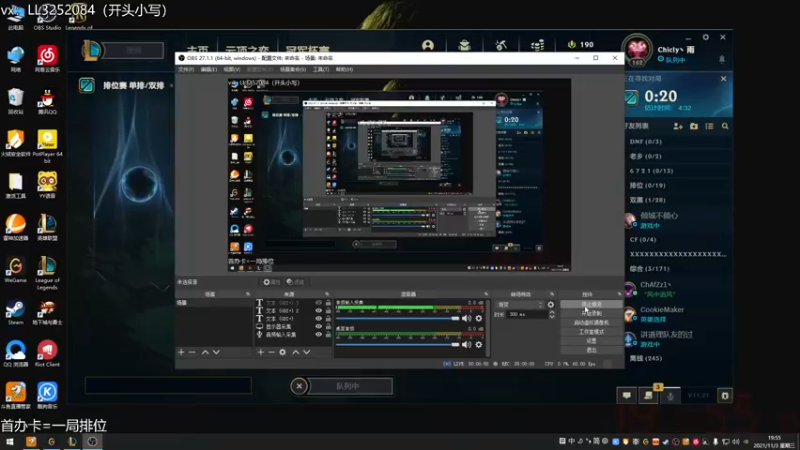Move source down with the down arrow

click(x=307, y=352)
